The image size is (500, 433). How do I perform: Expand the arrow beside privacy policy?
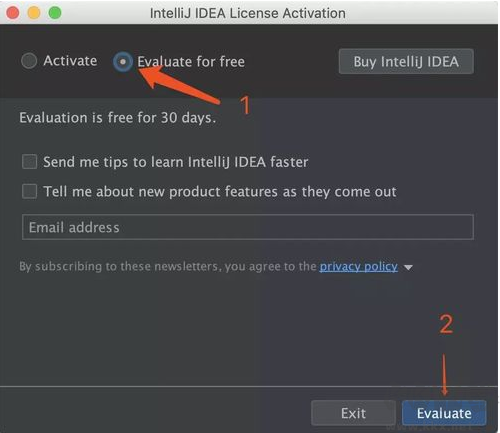408,267
